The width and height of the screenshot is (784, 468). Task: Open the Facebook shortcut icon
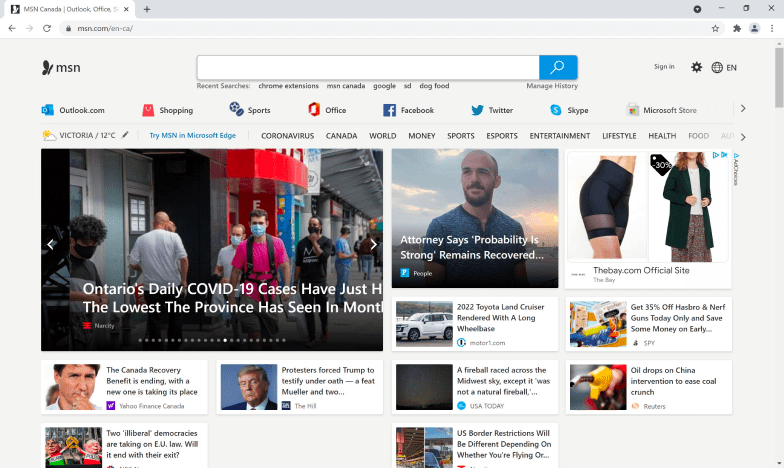[390, 110]
